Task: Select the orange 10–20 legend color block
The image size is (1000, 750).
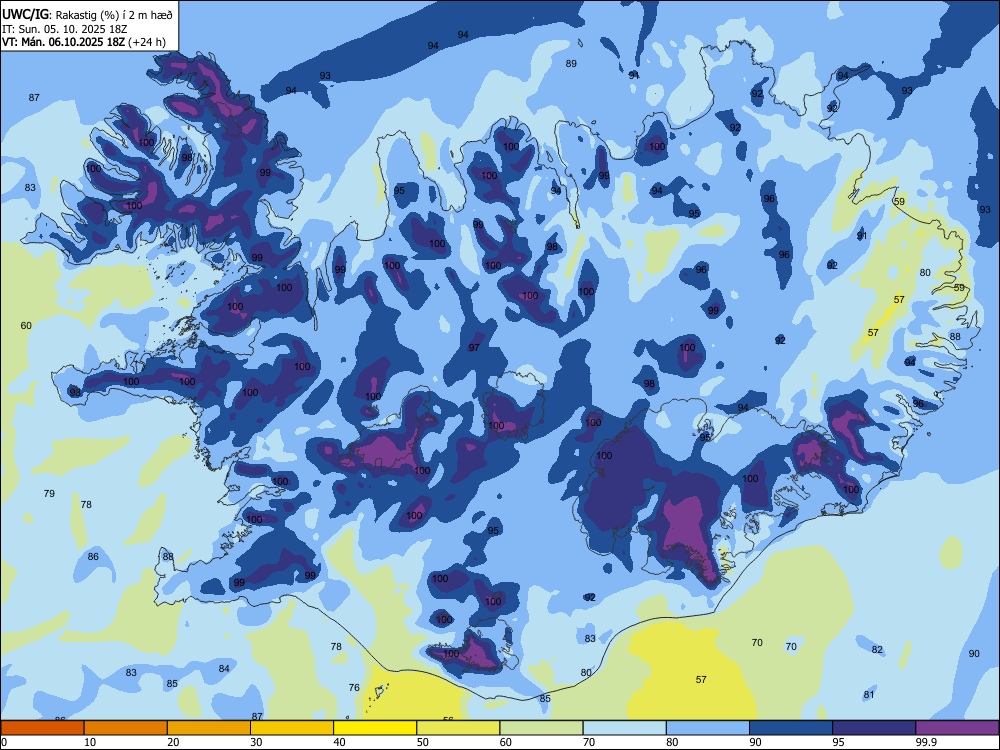Action: pos(126,728)
